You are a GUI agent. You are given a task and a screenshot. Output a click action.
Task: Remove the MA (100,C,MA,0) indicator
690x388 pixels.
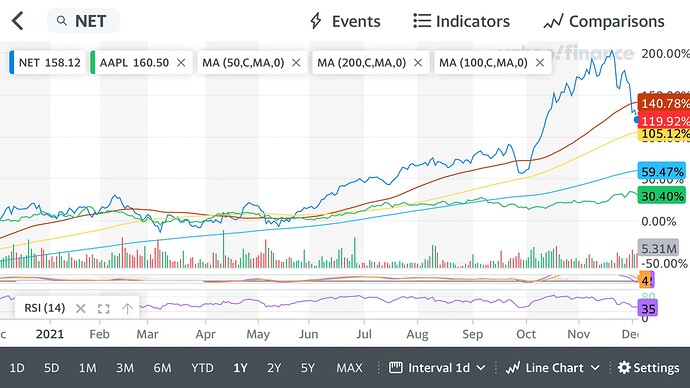click(x=540, y=63)
